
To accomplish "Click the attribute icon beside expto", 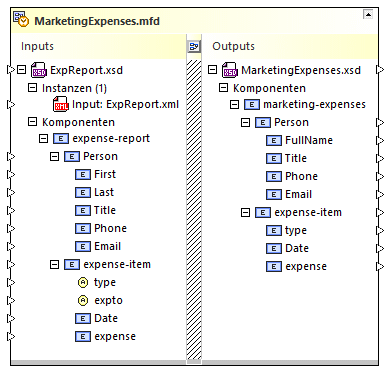I will pos(83,301).
